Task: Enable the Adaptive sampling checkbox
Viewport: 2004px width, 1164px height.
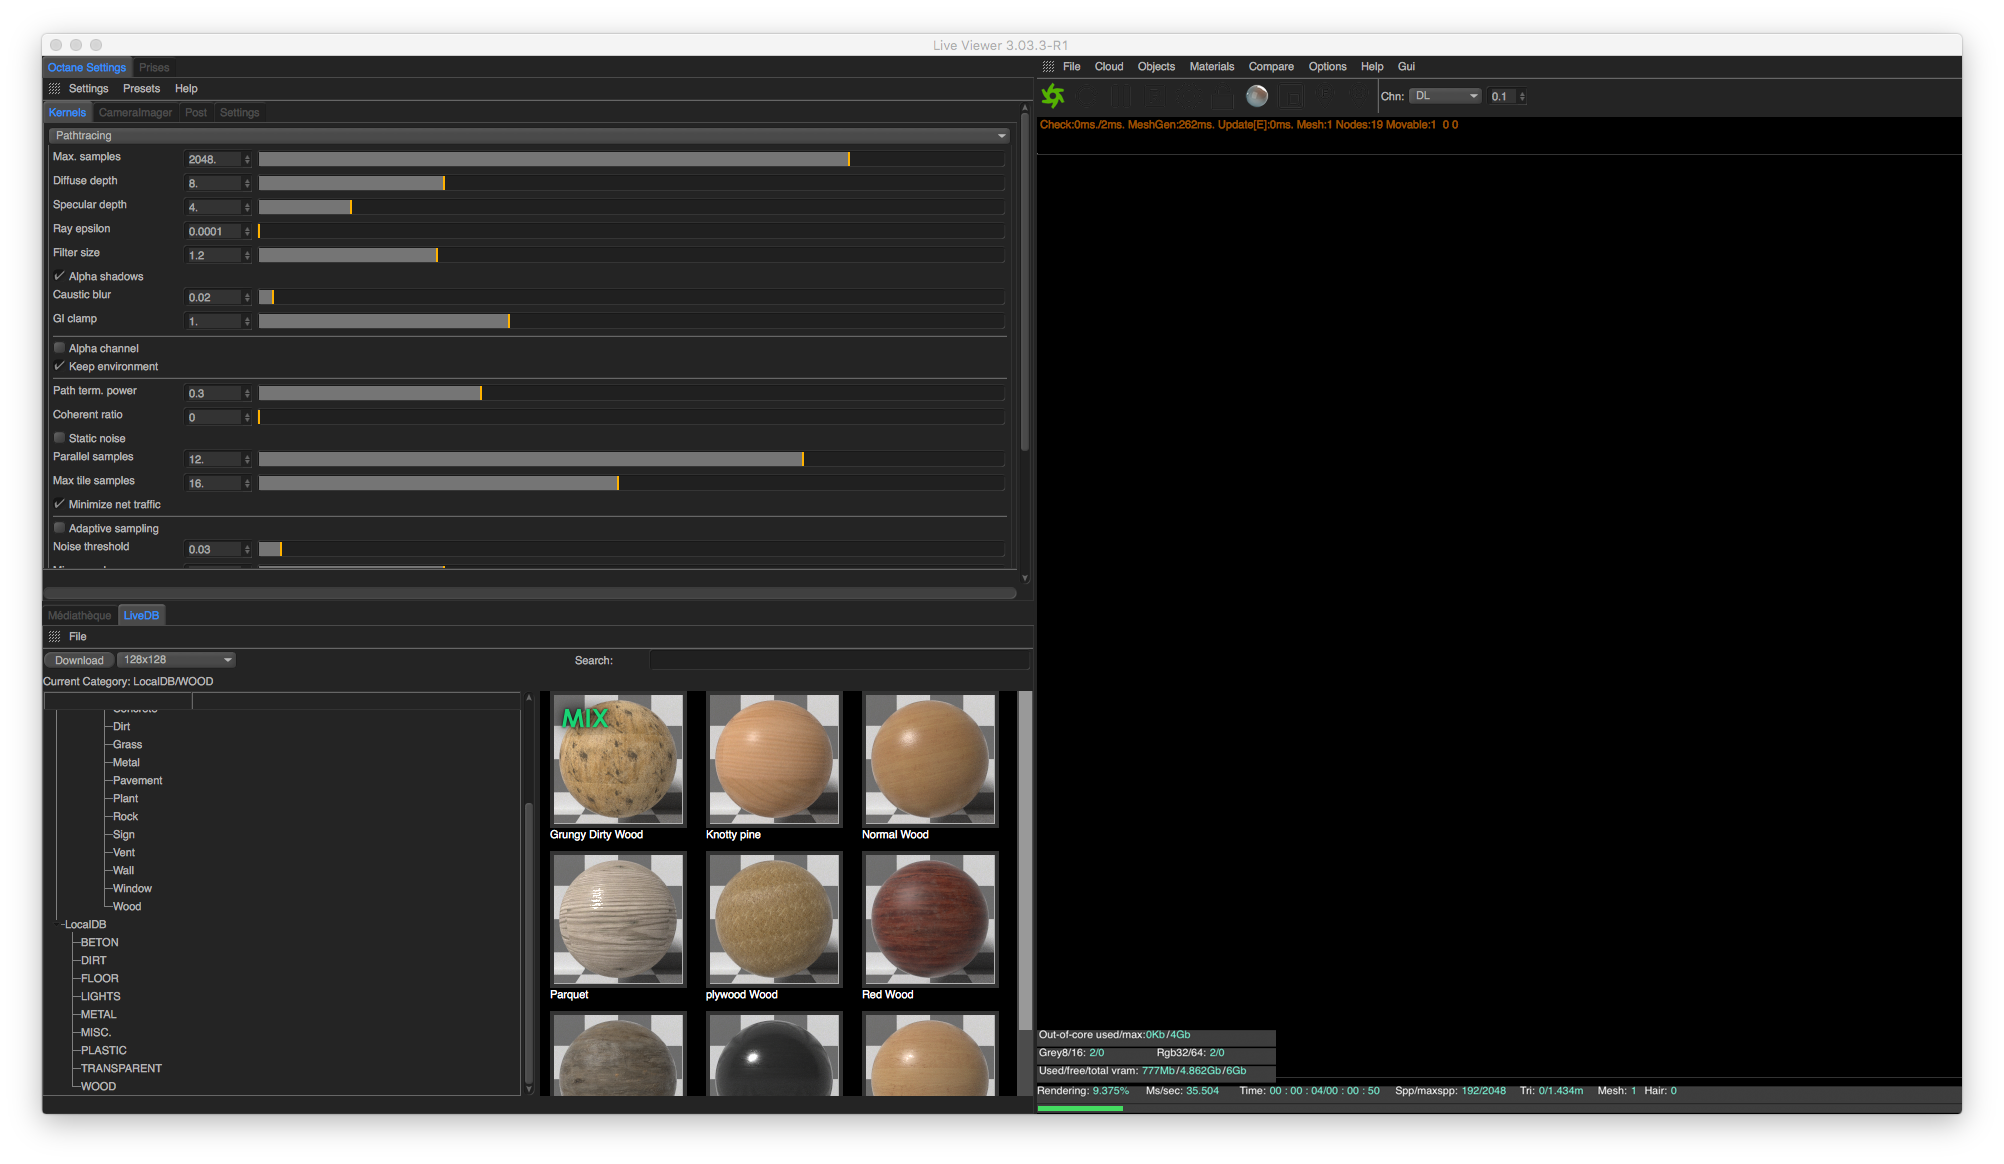Action: pos(60,528)
